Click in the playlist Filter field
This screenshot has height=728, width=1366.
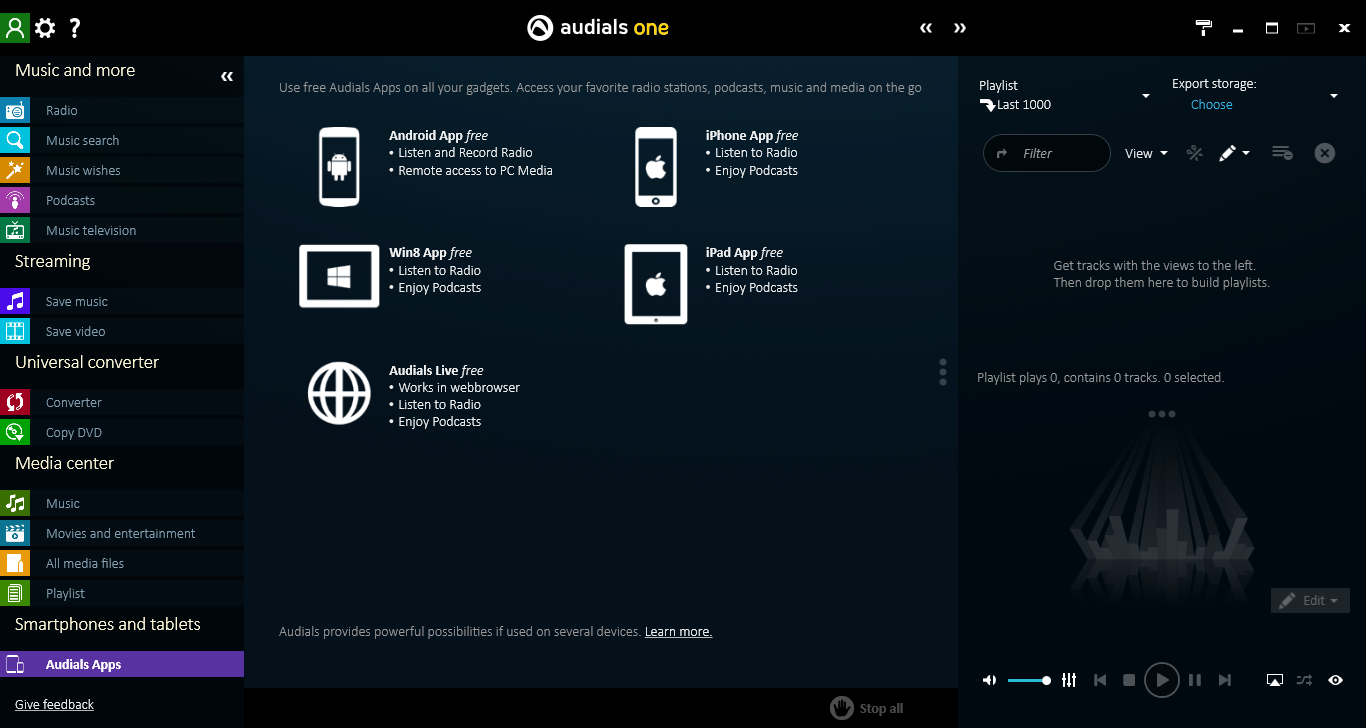(1047, 153)
